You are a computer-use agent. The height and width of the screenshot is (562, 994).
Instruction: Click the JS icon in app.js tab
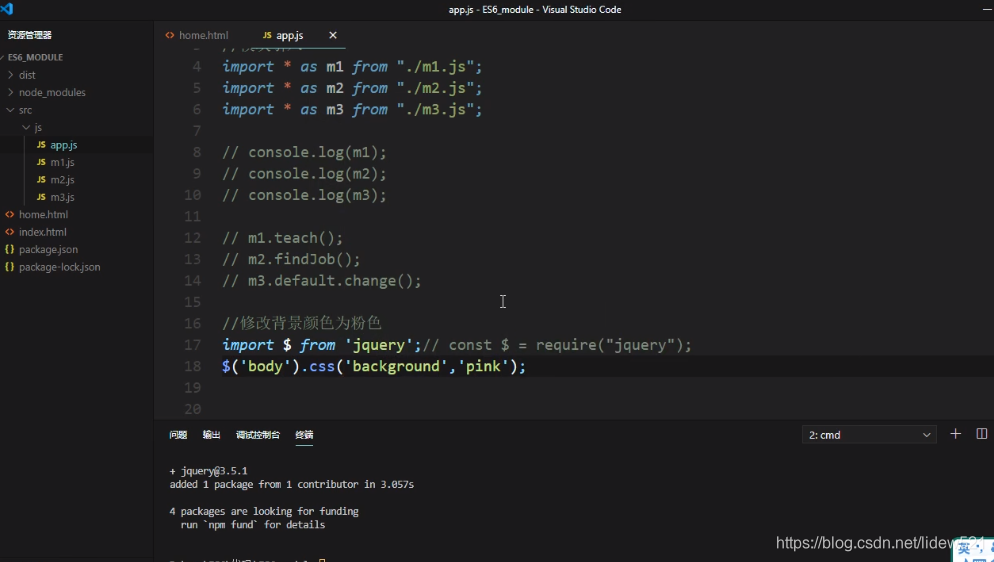[x=267, y=35]
